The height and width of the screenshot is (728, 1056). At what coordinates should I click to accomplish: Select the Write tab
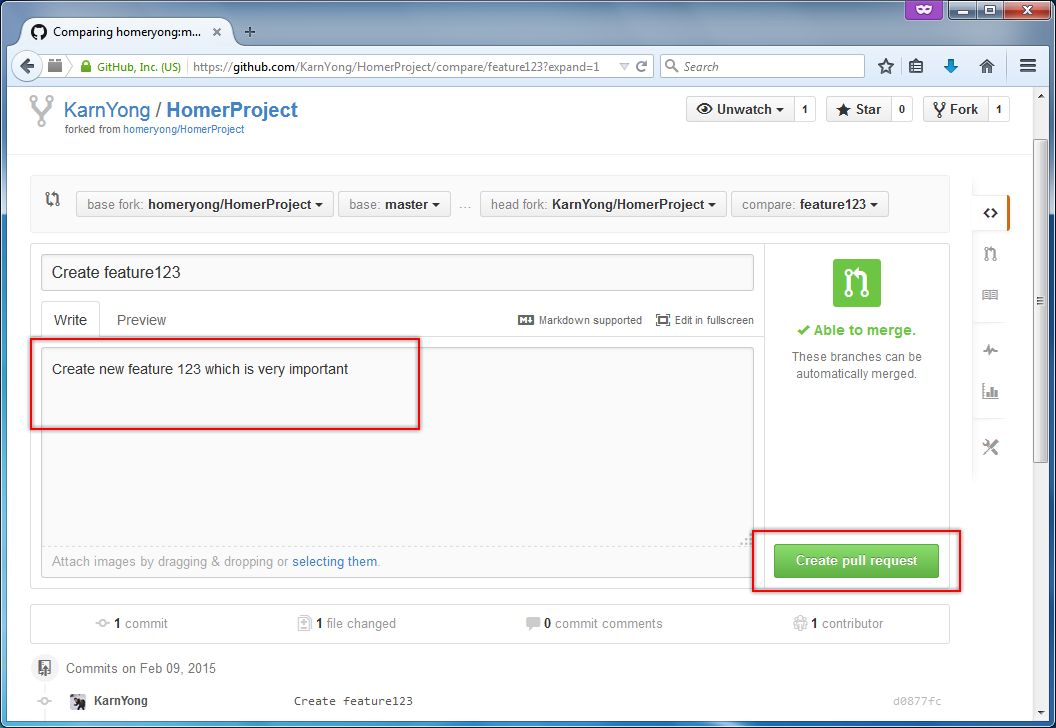[x=70, y=320]
